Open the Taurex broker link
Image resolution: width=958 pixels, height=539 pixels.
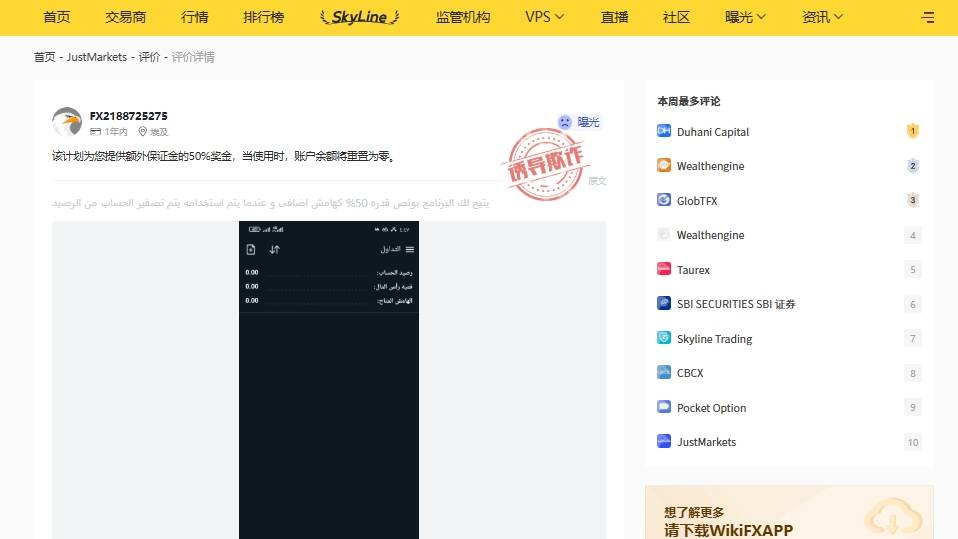pos(693,270)
